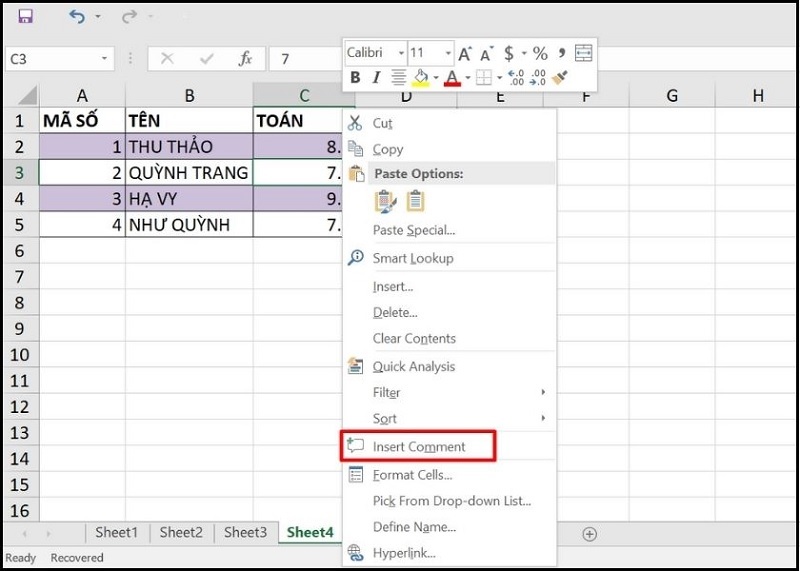Click cell B5 containing NHƯ QUỲNH
This screenshot has height=571, width=800.
pyautogui.click(x=189, y=225)
